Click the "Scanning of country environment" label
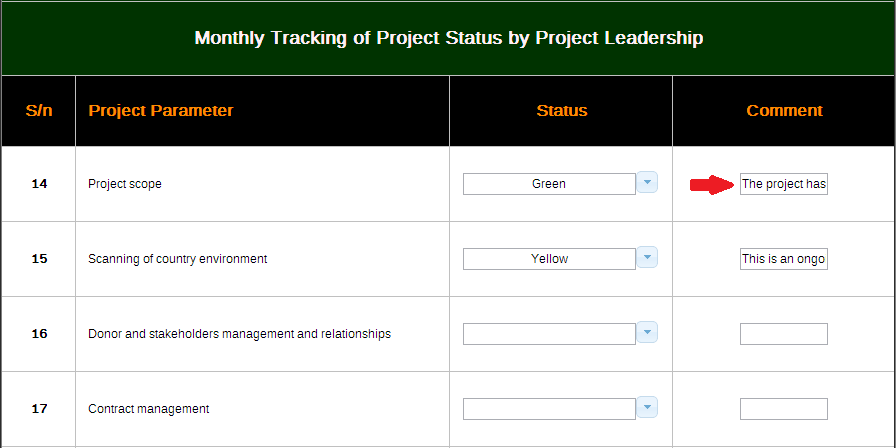The width and height of the screenshot is (896, 448). point(178,259)
